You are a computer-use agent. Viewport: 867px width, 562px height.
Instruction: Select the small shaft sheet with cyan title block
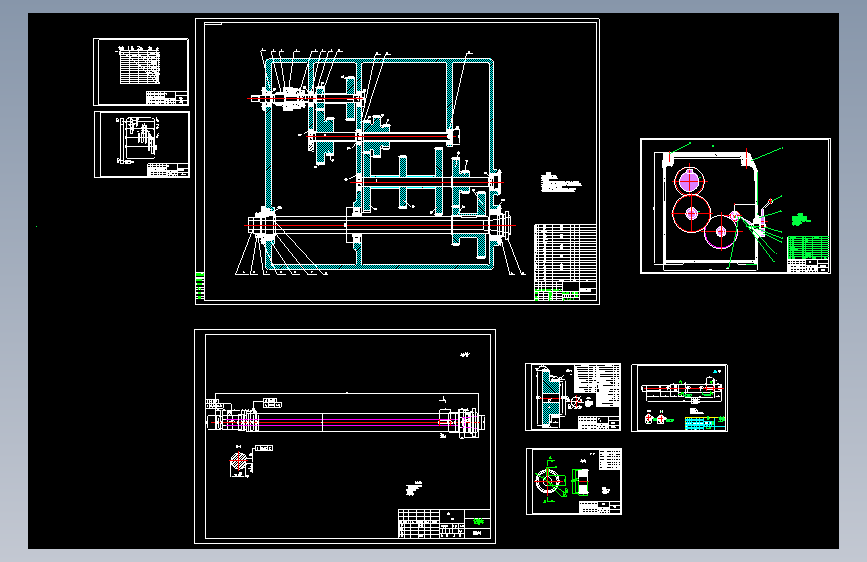point(680,398)
